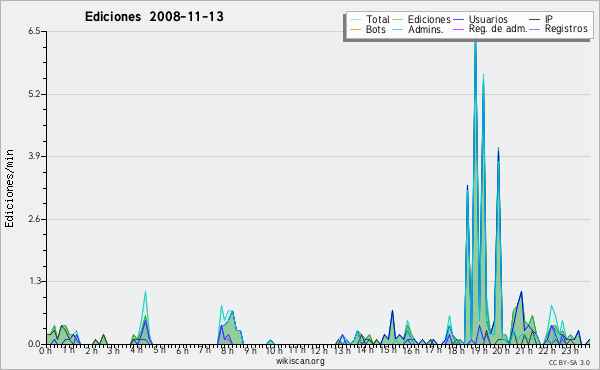The image size is (600, 370).
Task: Click the y-axis value 6.5
Action: click(34, 31)
